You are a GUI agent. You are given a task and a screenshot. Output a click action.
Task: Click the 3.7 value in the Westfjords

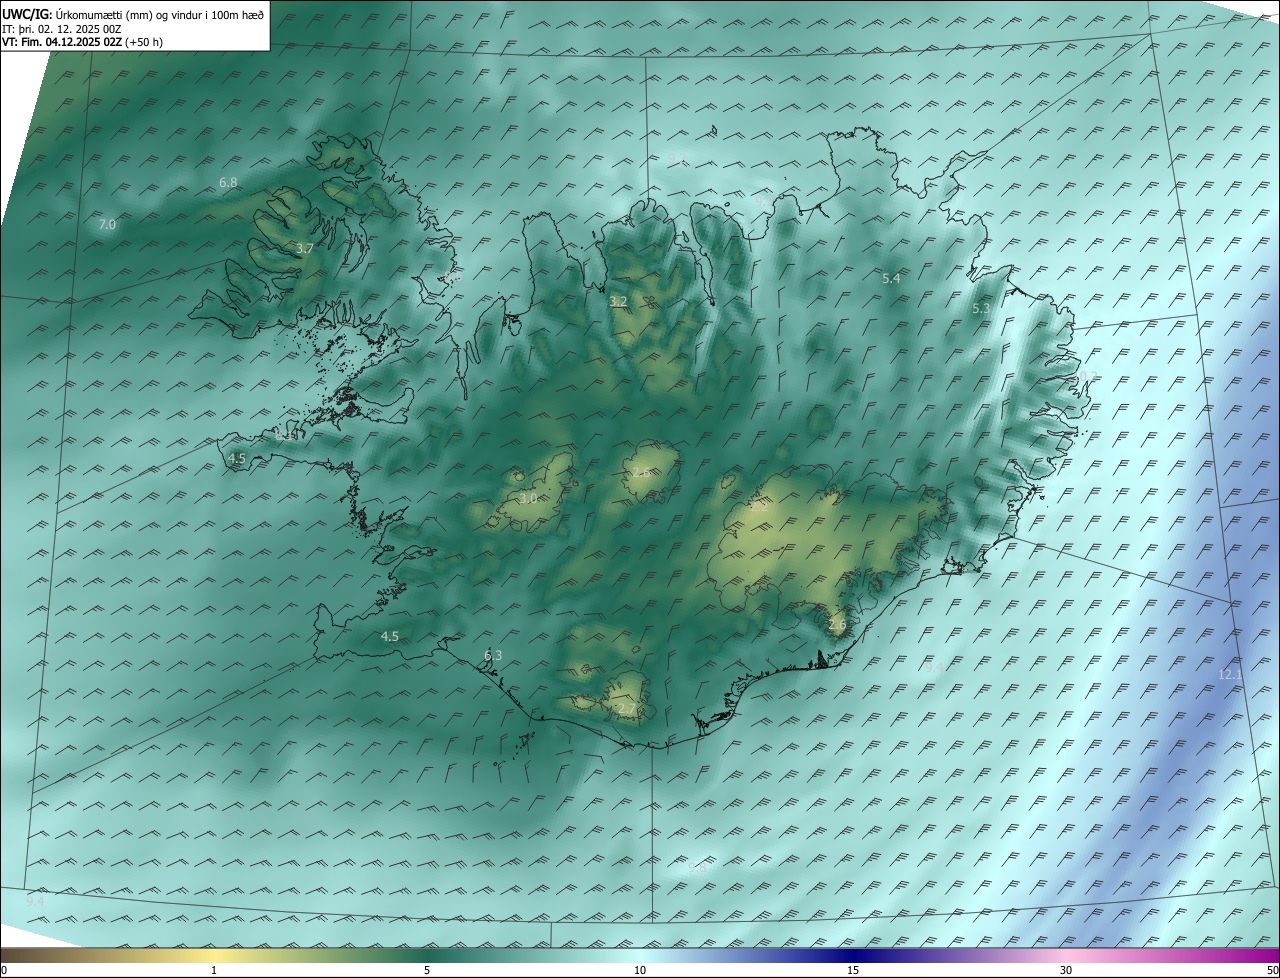tap(305, 248)
